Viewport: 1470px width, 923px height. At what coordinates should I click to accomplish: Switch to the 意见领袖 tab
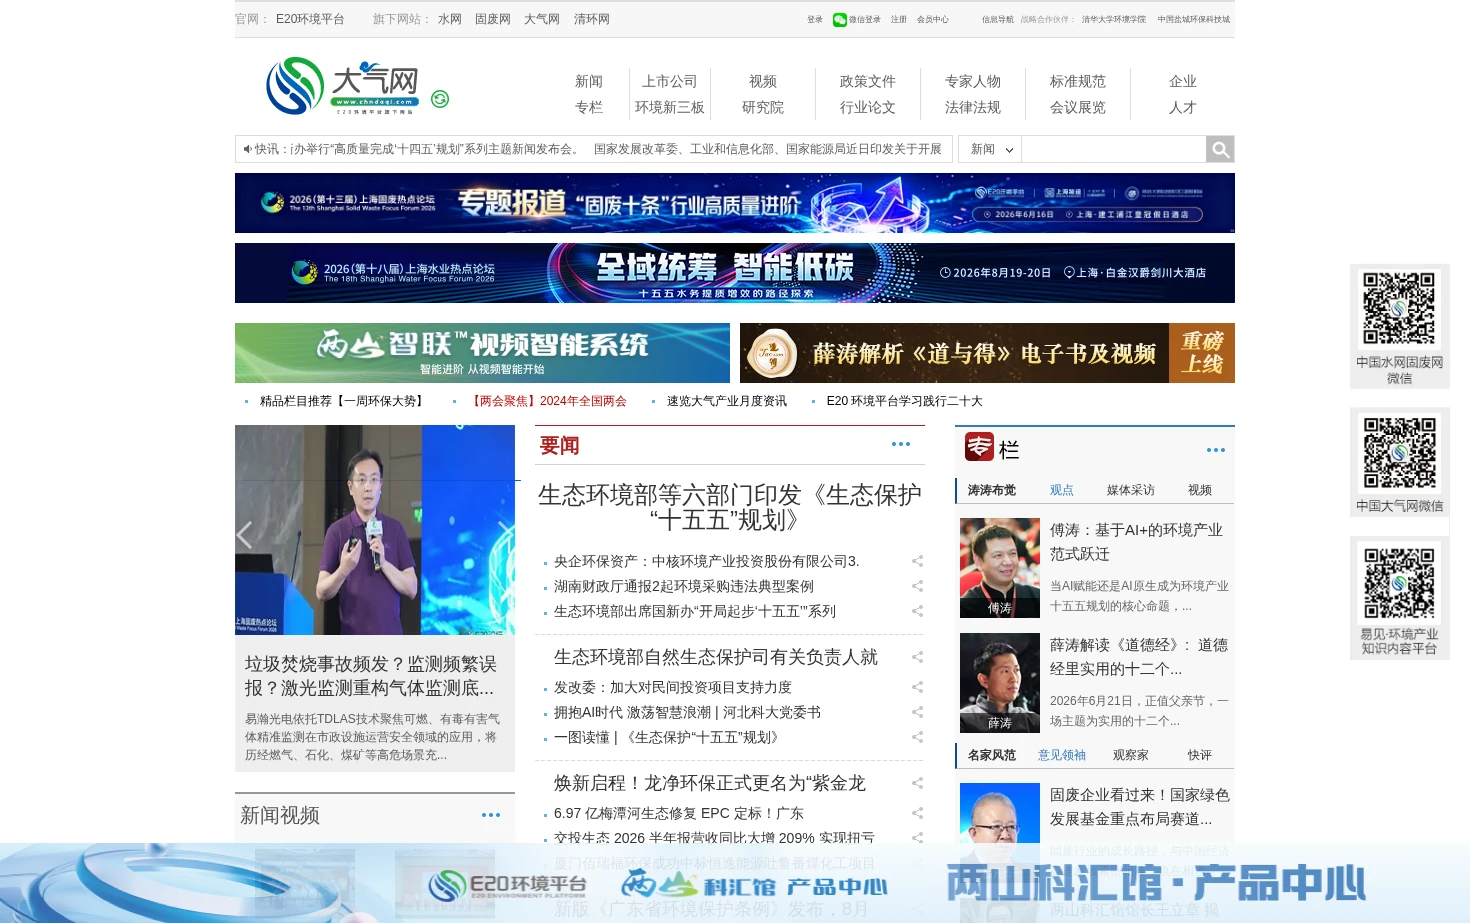tap(1061, 755)
